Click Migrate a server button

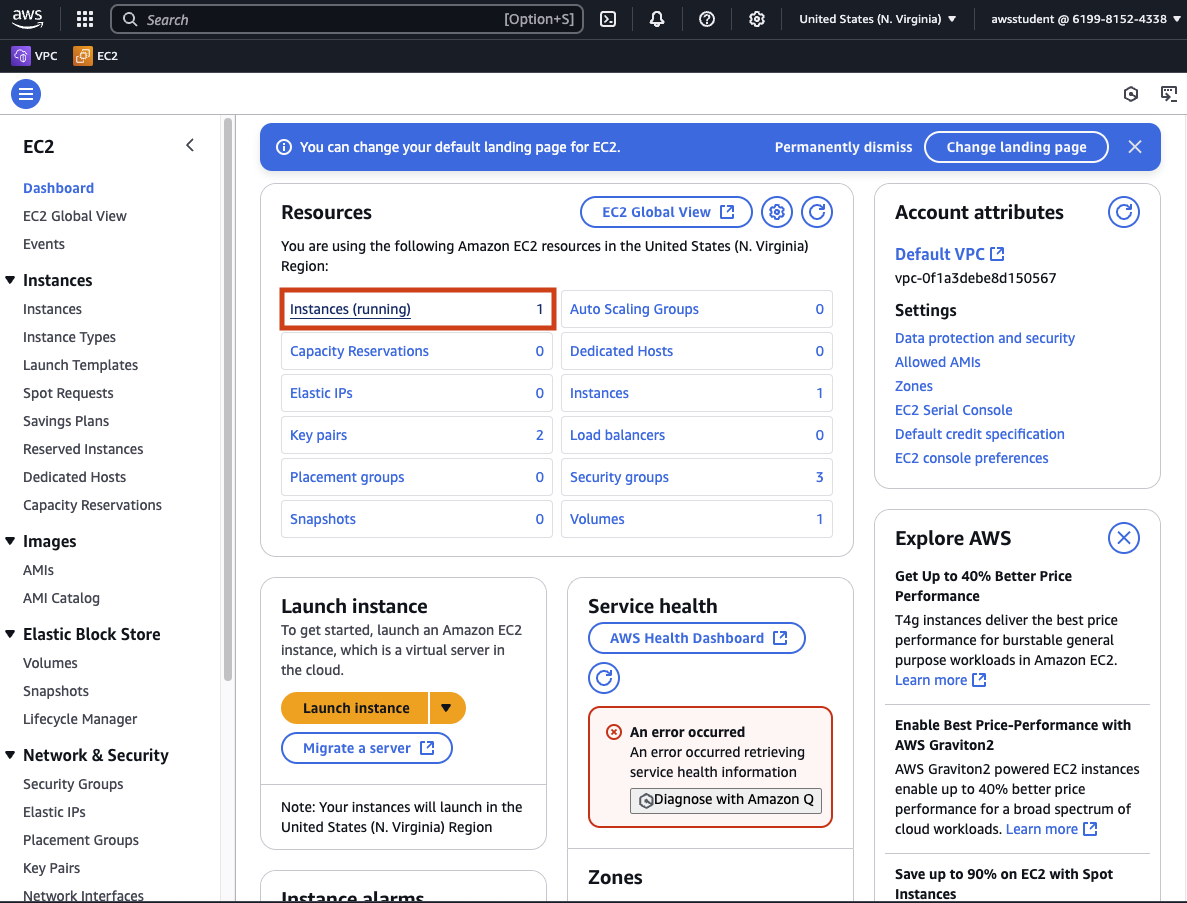367,748
